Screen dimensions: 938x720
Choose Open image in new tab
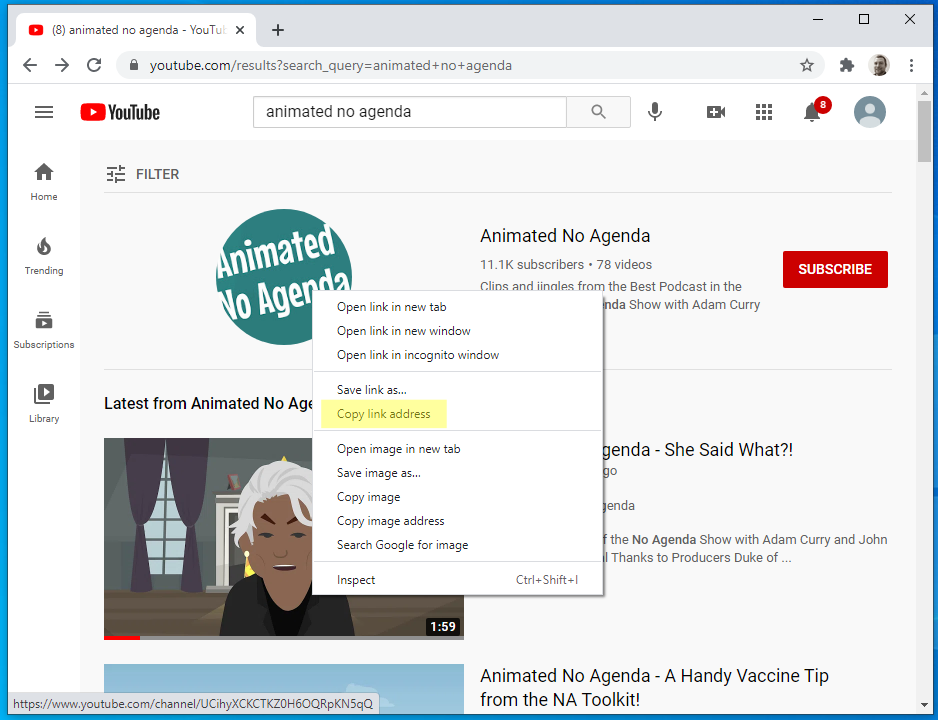[458, 449]
